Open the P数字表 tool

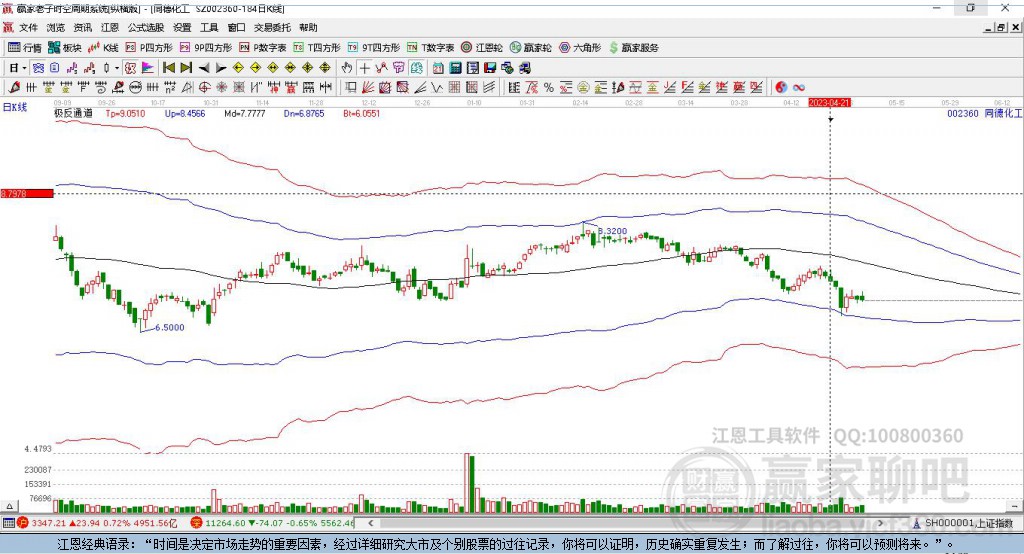(x=263, y=48)
